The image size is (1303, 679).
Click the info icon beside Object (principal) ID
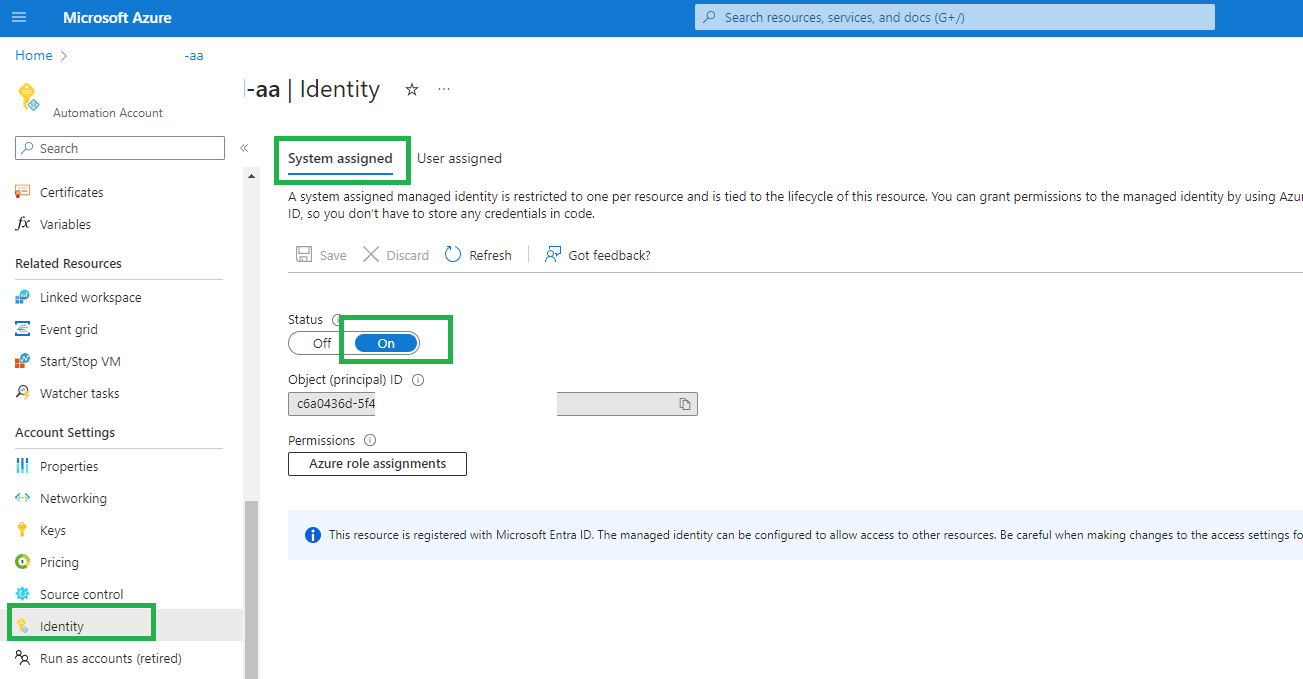point(418,380)
